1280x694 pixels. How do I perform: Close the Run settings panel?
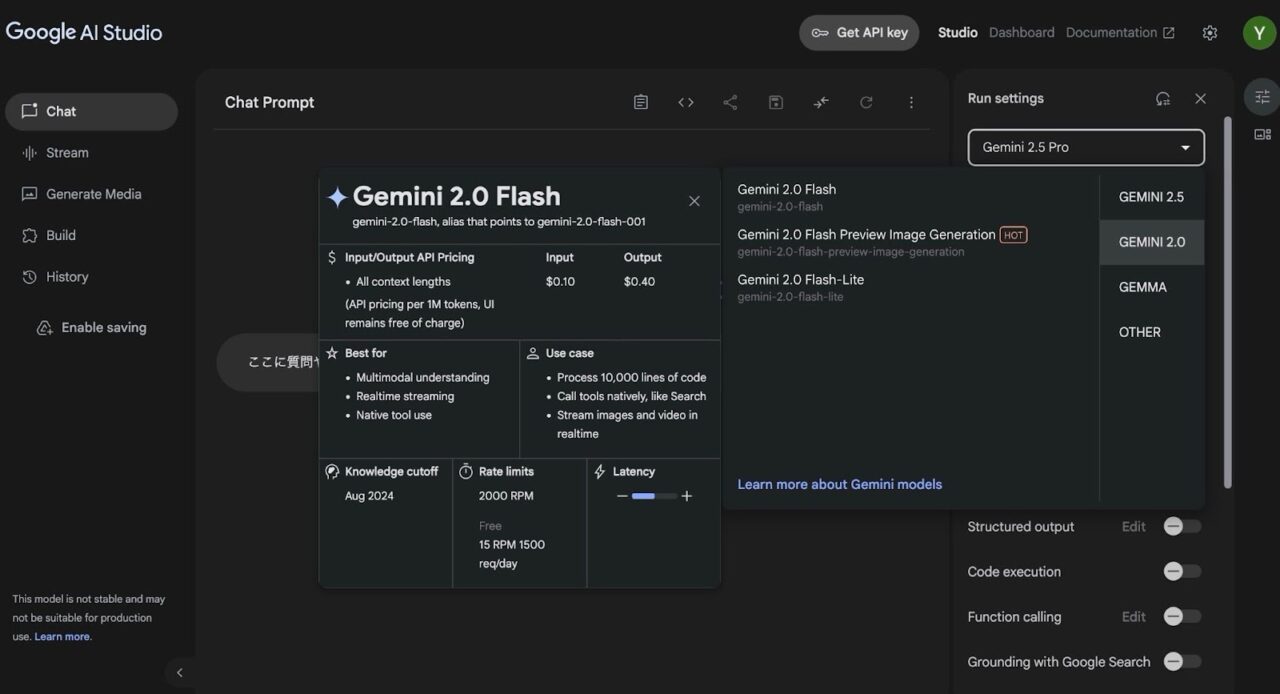[x=1200, y=98]
